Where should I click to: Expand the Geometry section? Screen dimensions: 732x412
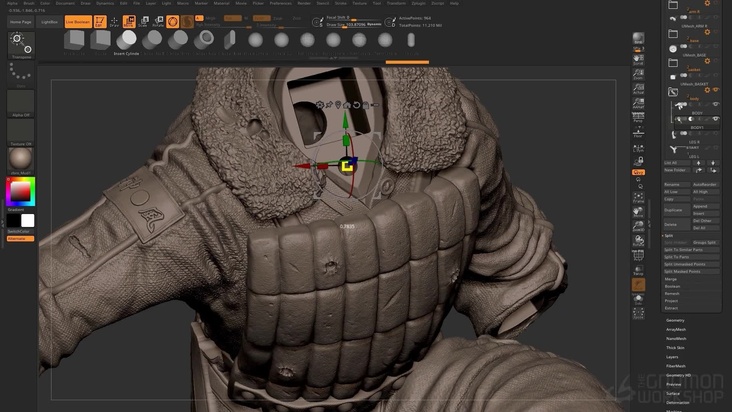(x=675, y=320)
